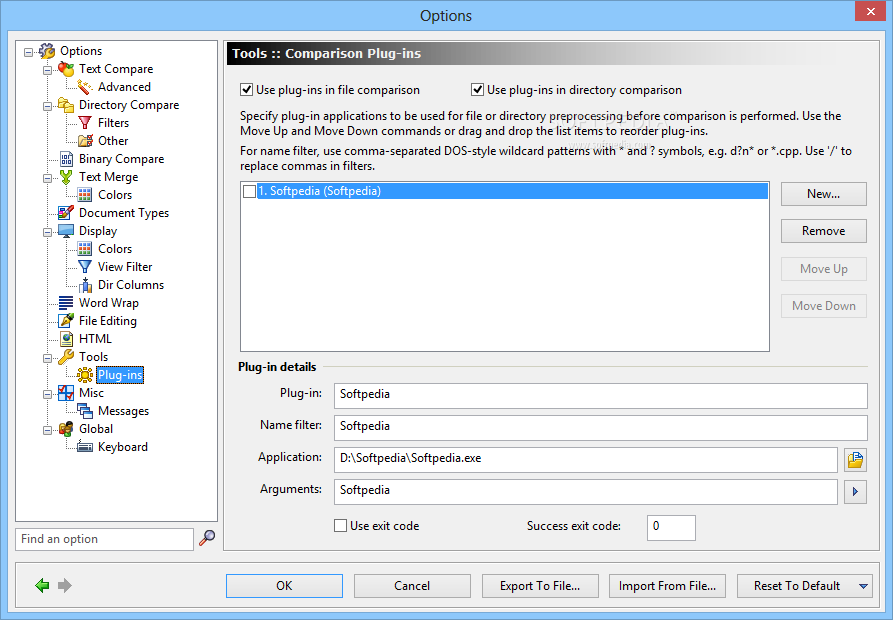Open the arguments variable arrow menu
This screenshot has height=620, width=893.
855,492
